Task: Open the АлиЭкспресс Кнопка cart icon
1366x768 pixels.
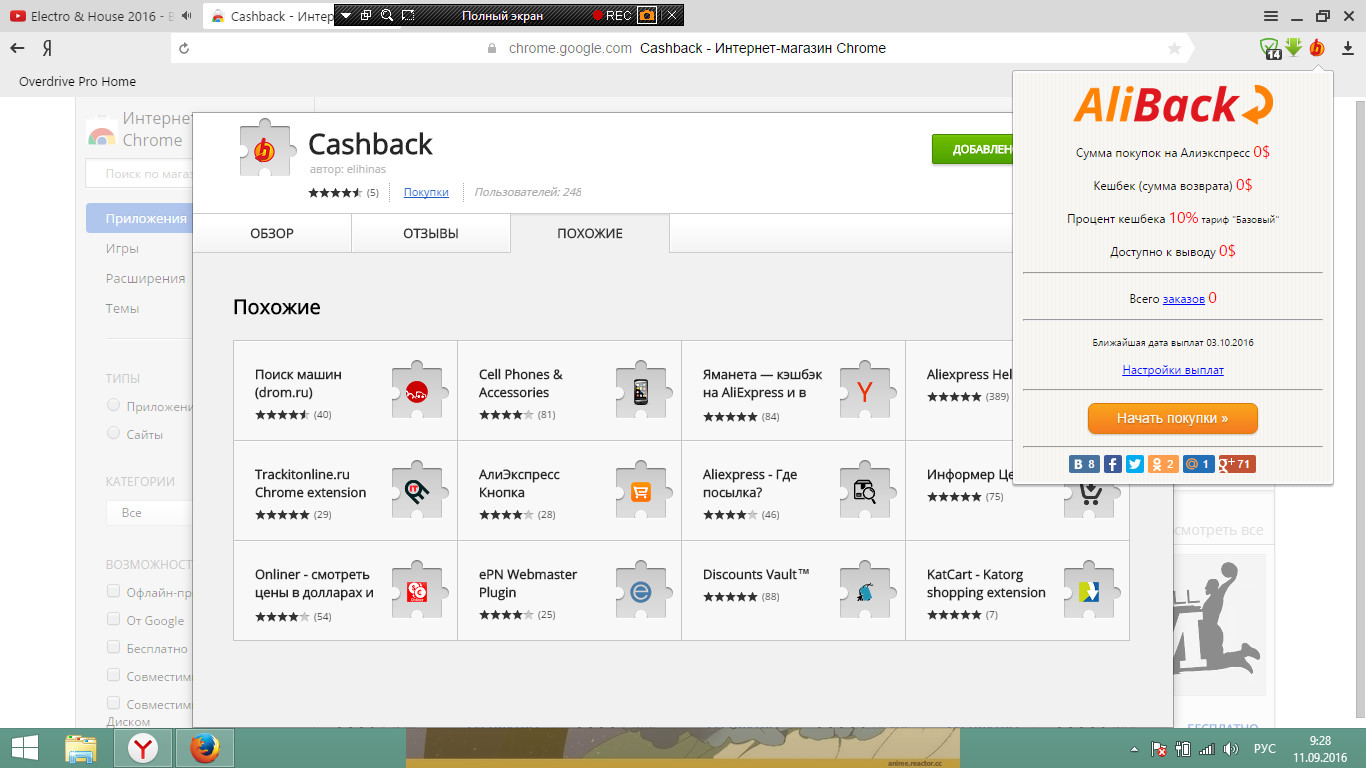Action: (641, 491)
